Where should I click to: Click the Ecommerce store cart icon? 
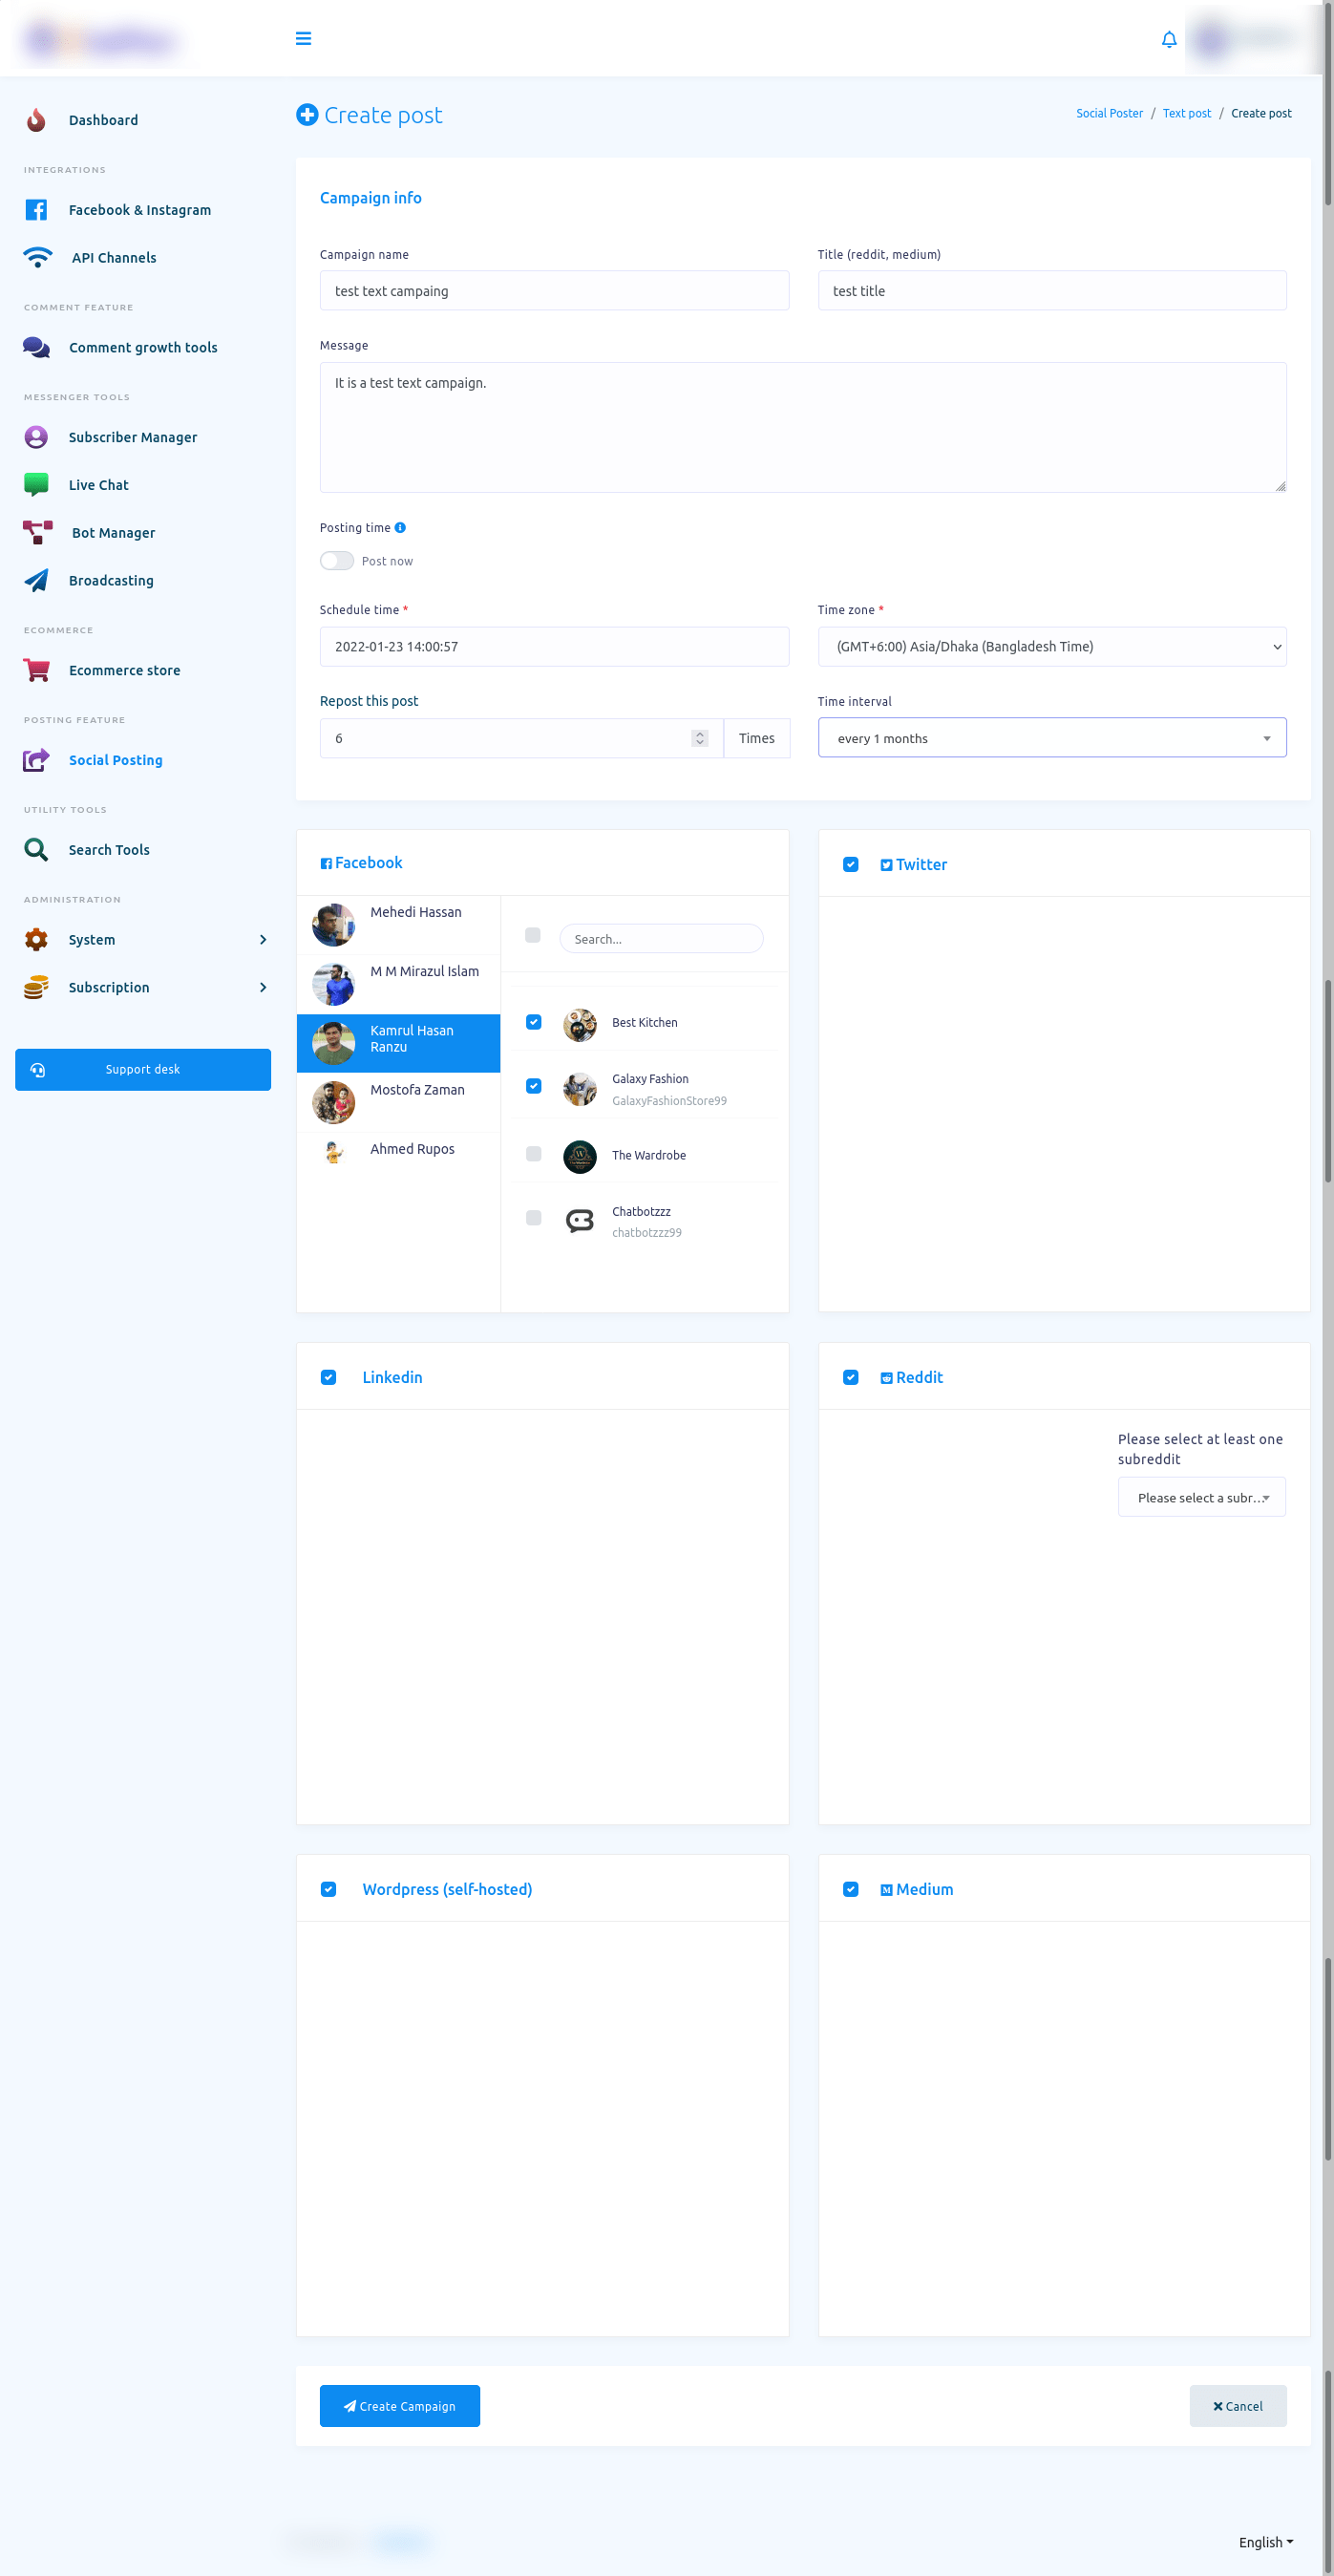37,670
